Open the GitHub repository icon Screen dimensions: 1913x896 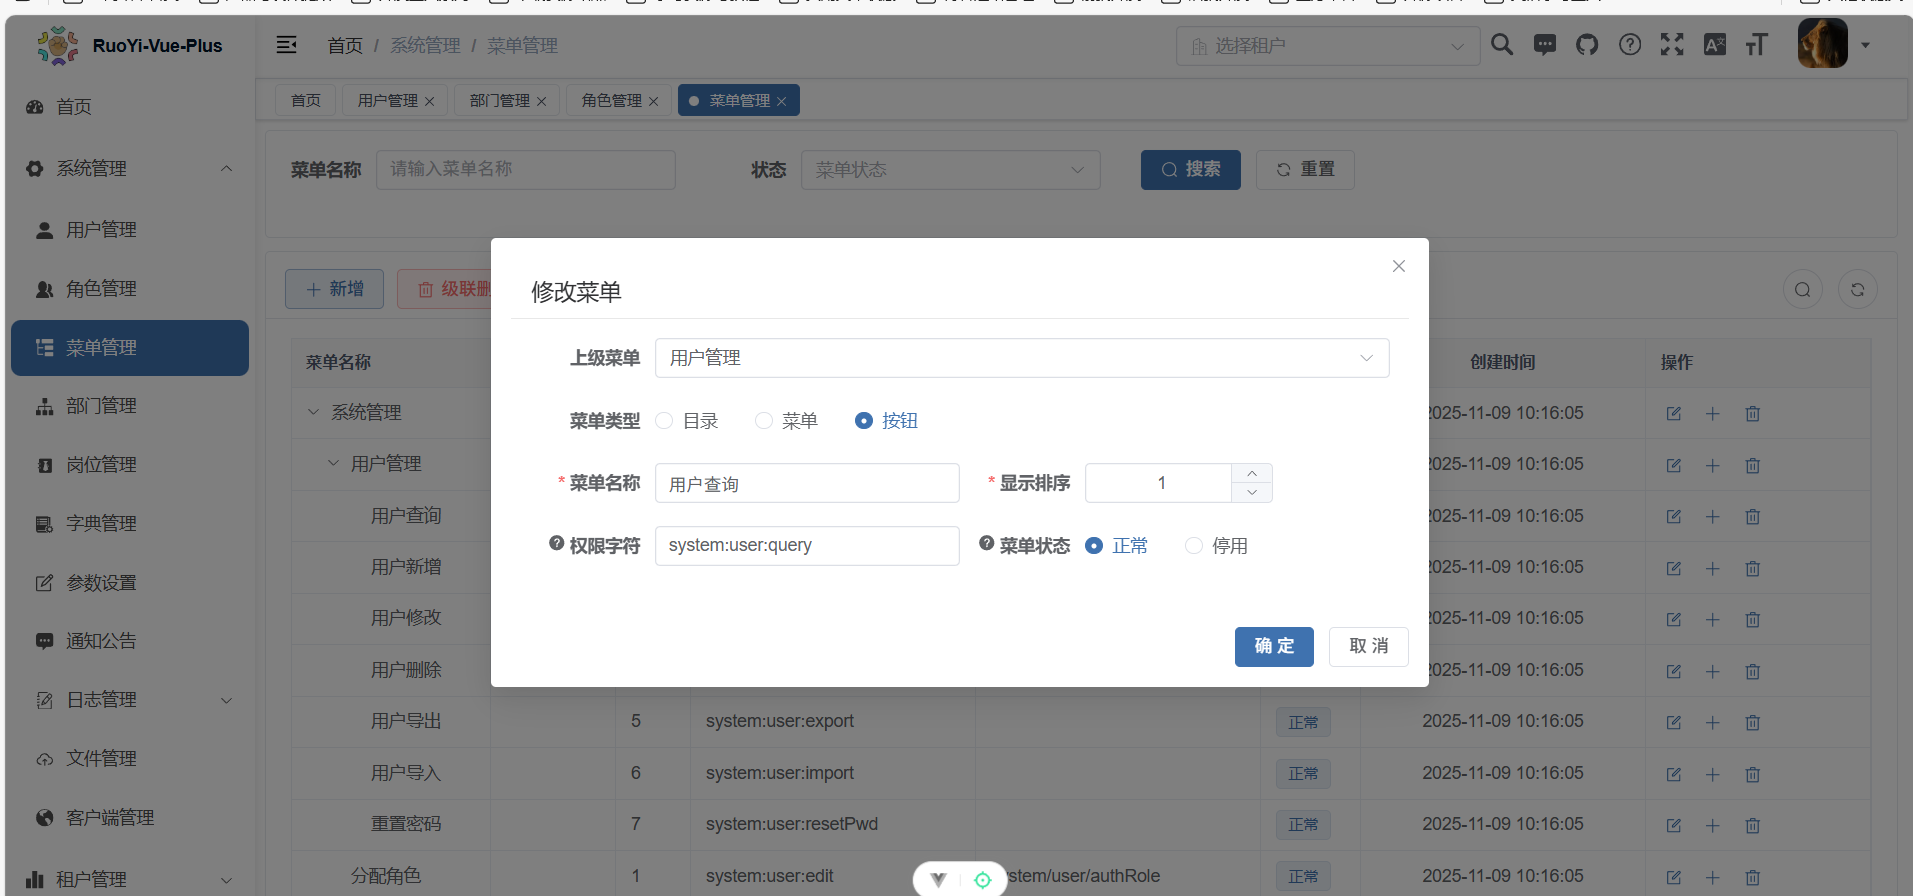click(x=1587, y=45)
